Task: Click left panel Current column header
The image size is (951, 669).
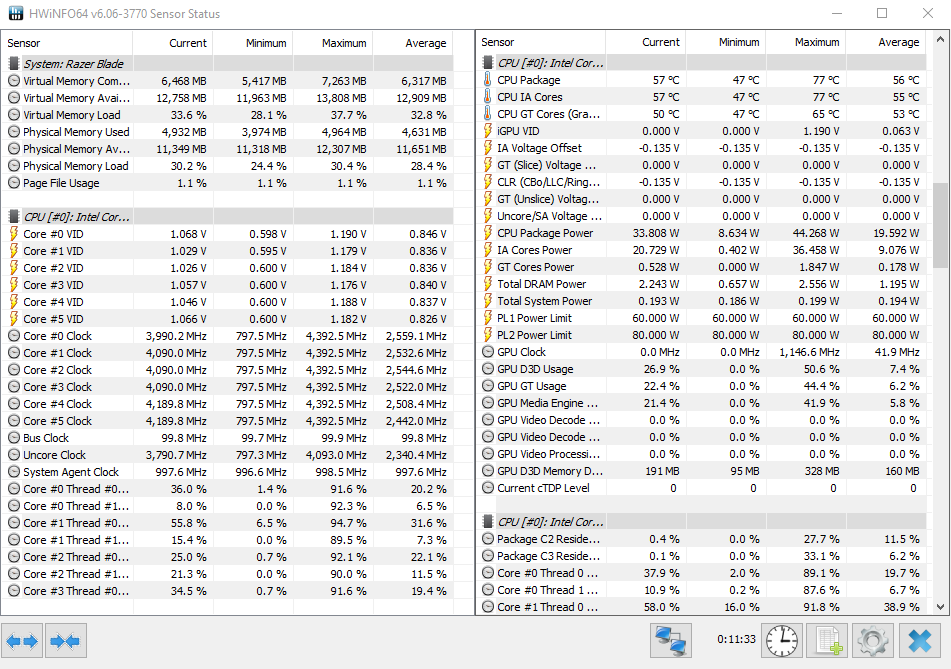Action: coord(173,43)
